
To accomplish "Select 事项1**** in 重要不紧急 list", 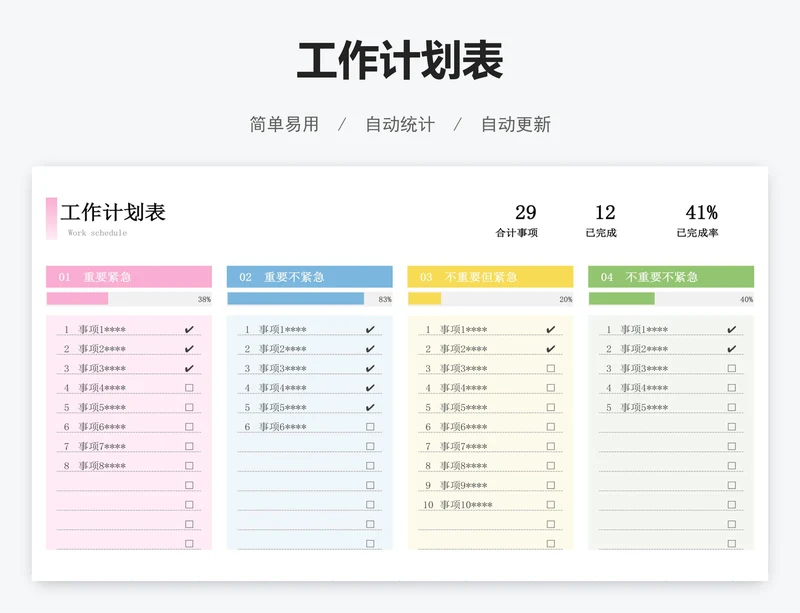I will [283, 330].
